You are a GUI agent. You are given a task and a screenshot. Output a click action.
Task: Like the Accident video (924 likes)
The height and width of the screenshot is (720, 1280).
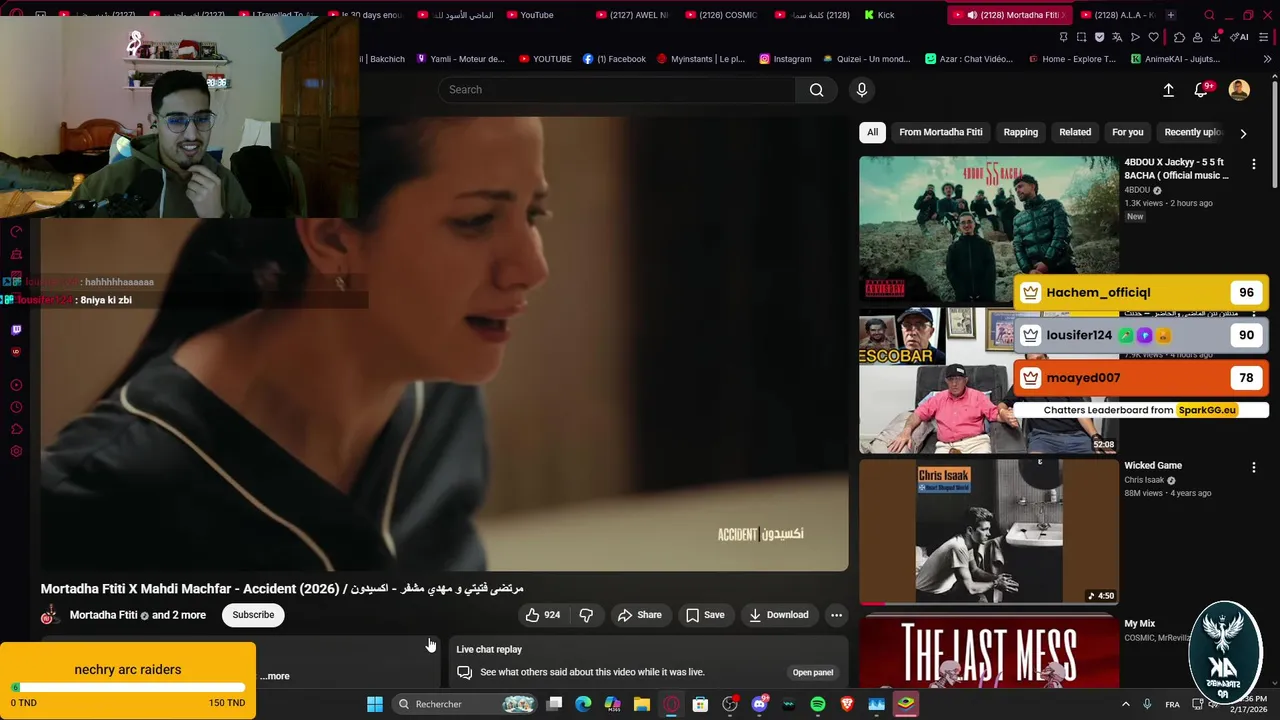[543, 615]
